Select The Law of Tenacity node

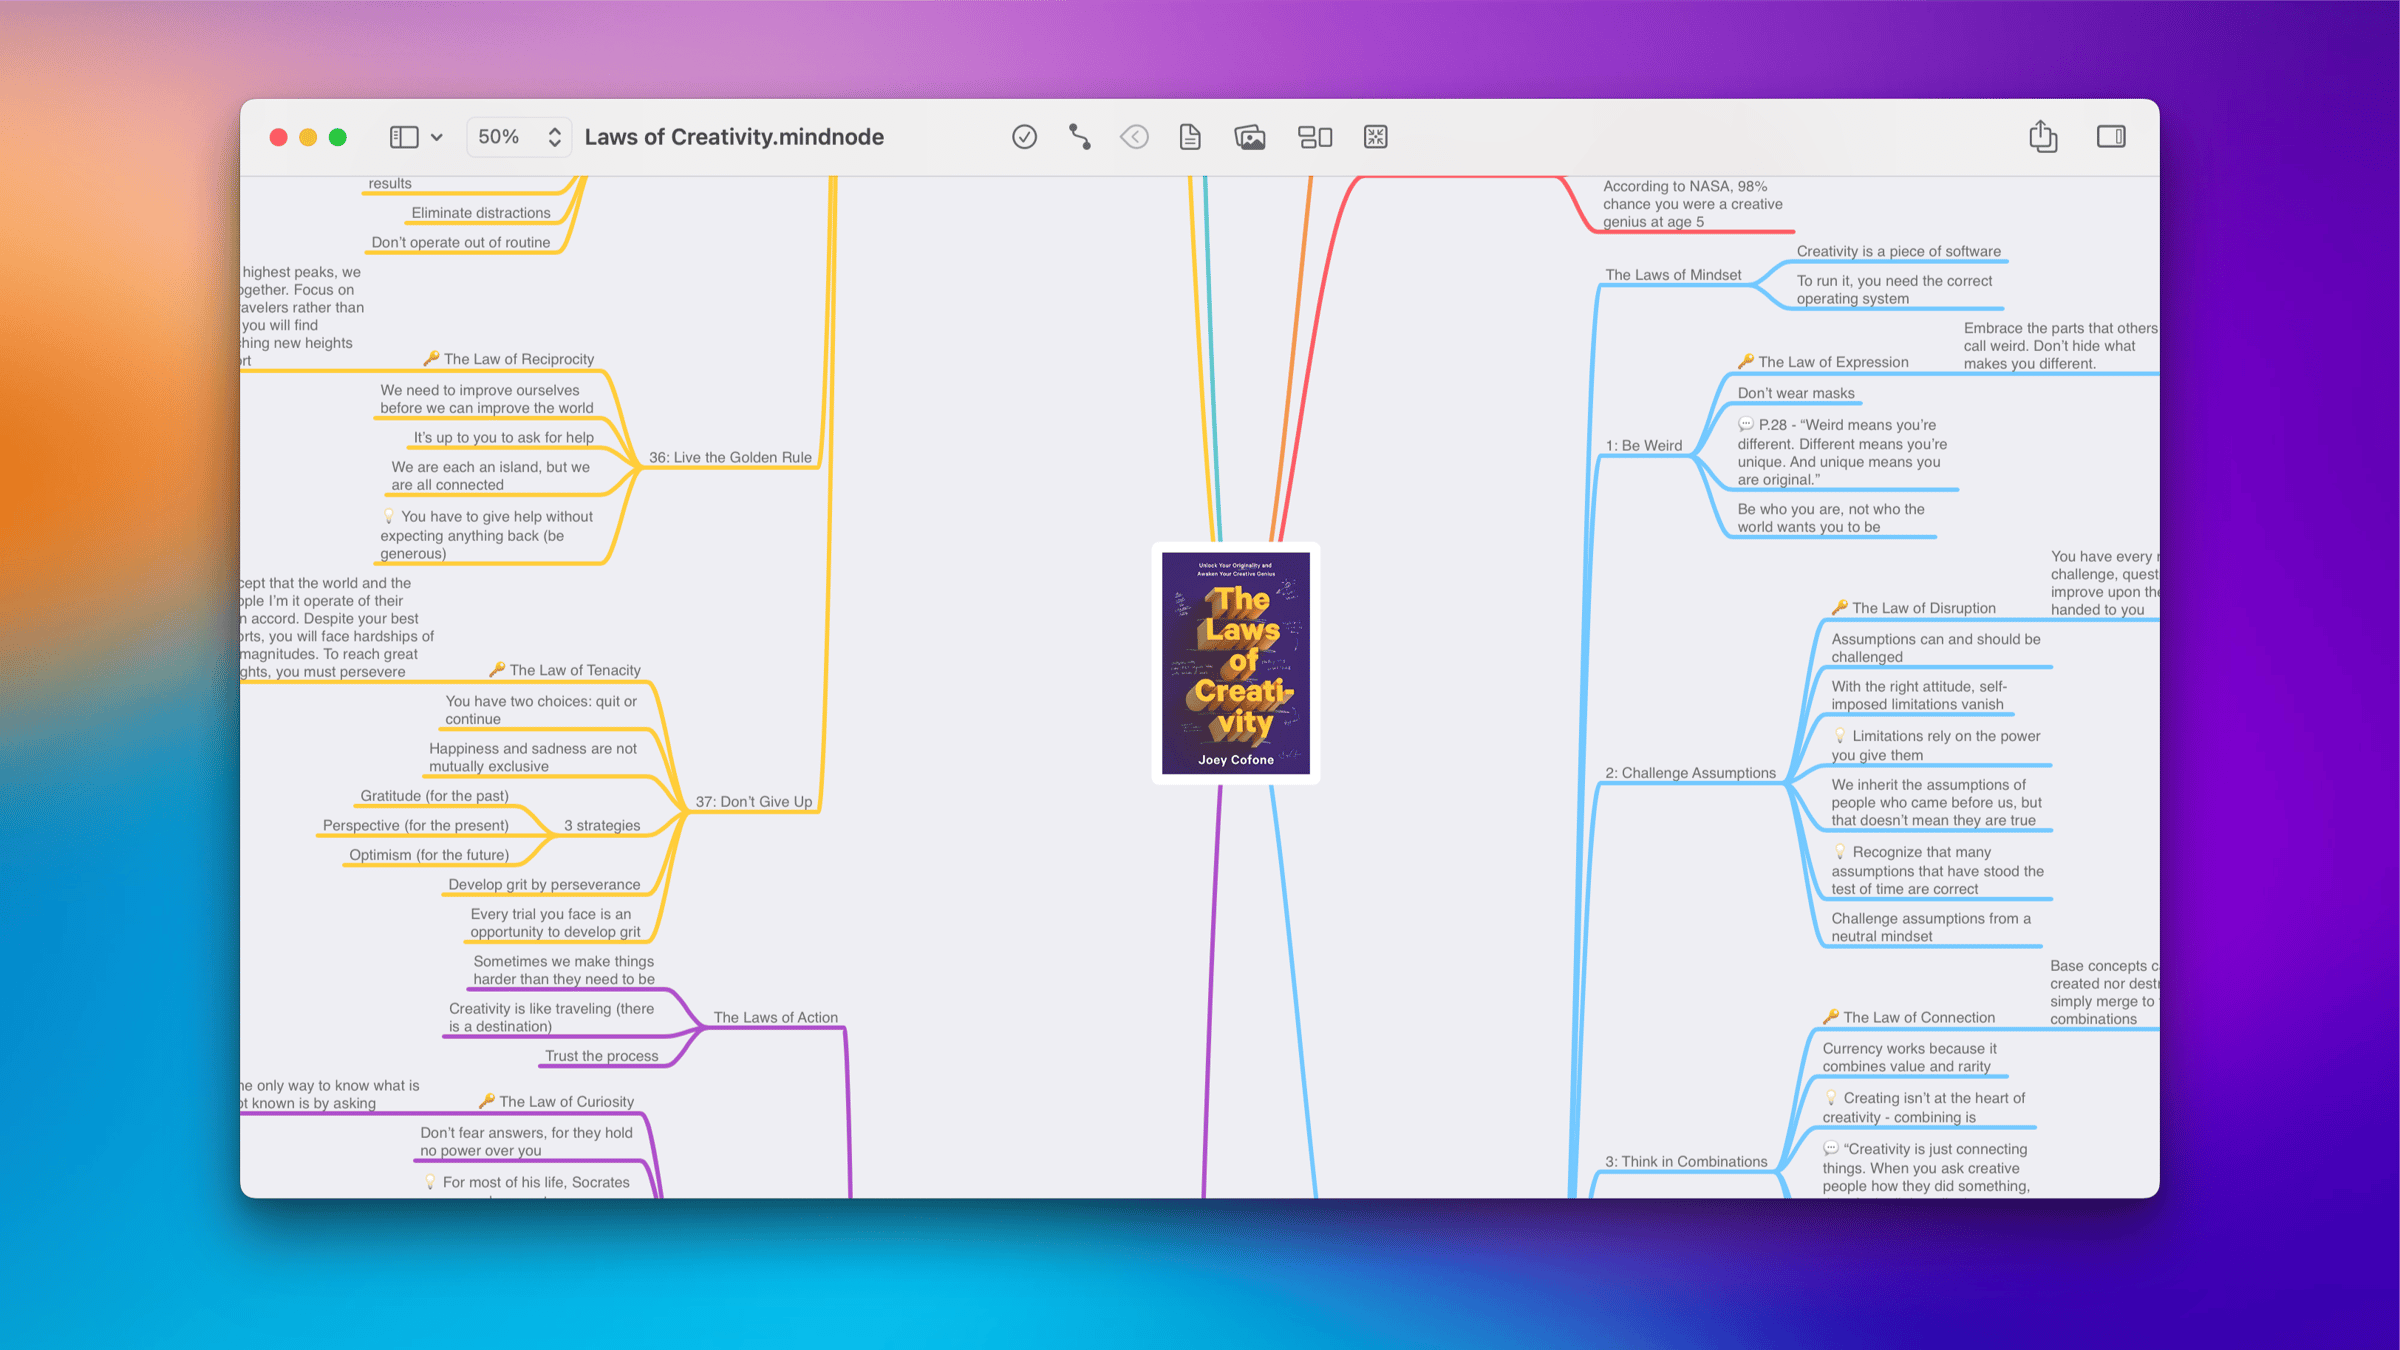[x=565, y=670]
